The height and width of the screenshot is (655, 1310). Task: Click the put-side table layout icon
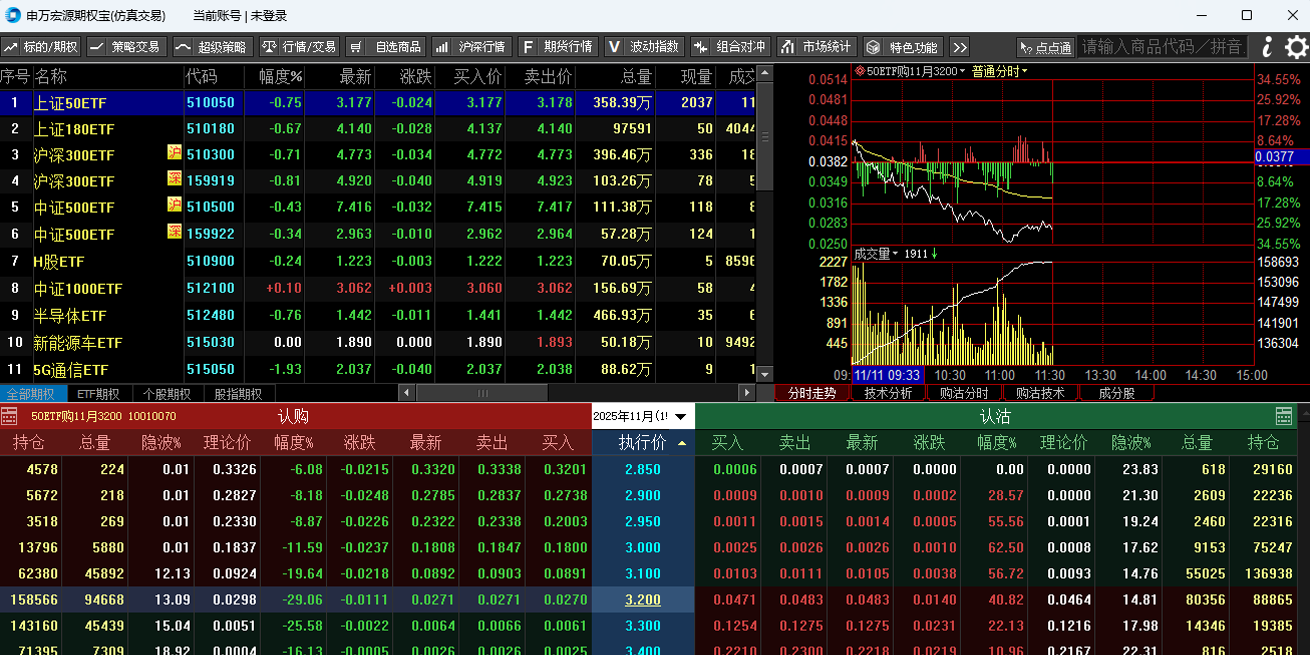(x=1285, y=416)
